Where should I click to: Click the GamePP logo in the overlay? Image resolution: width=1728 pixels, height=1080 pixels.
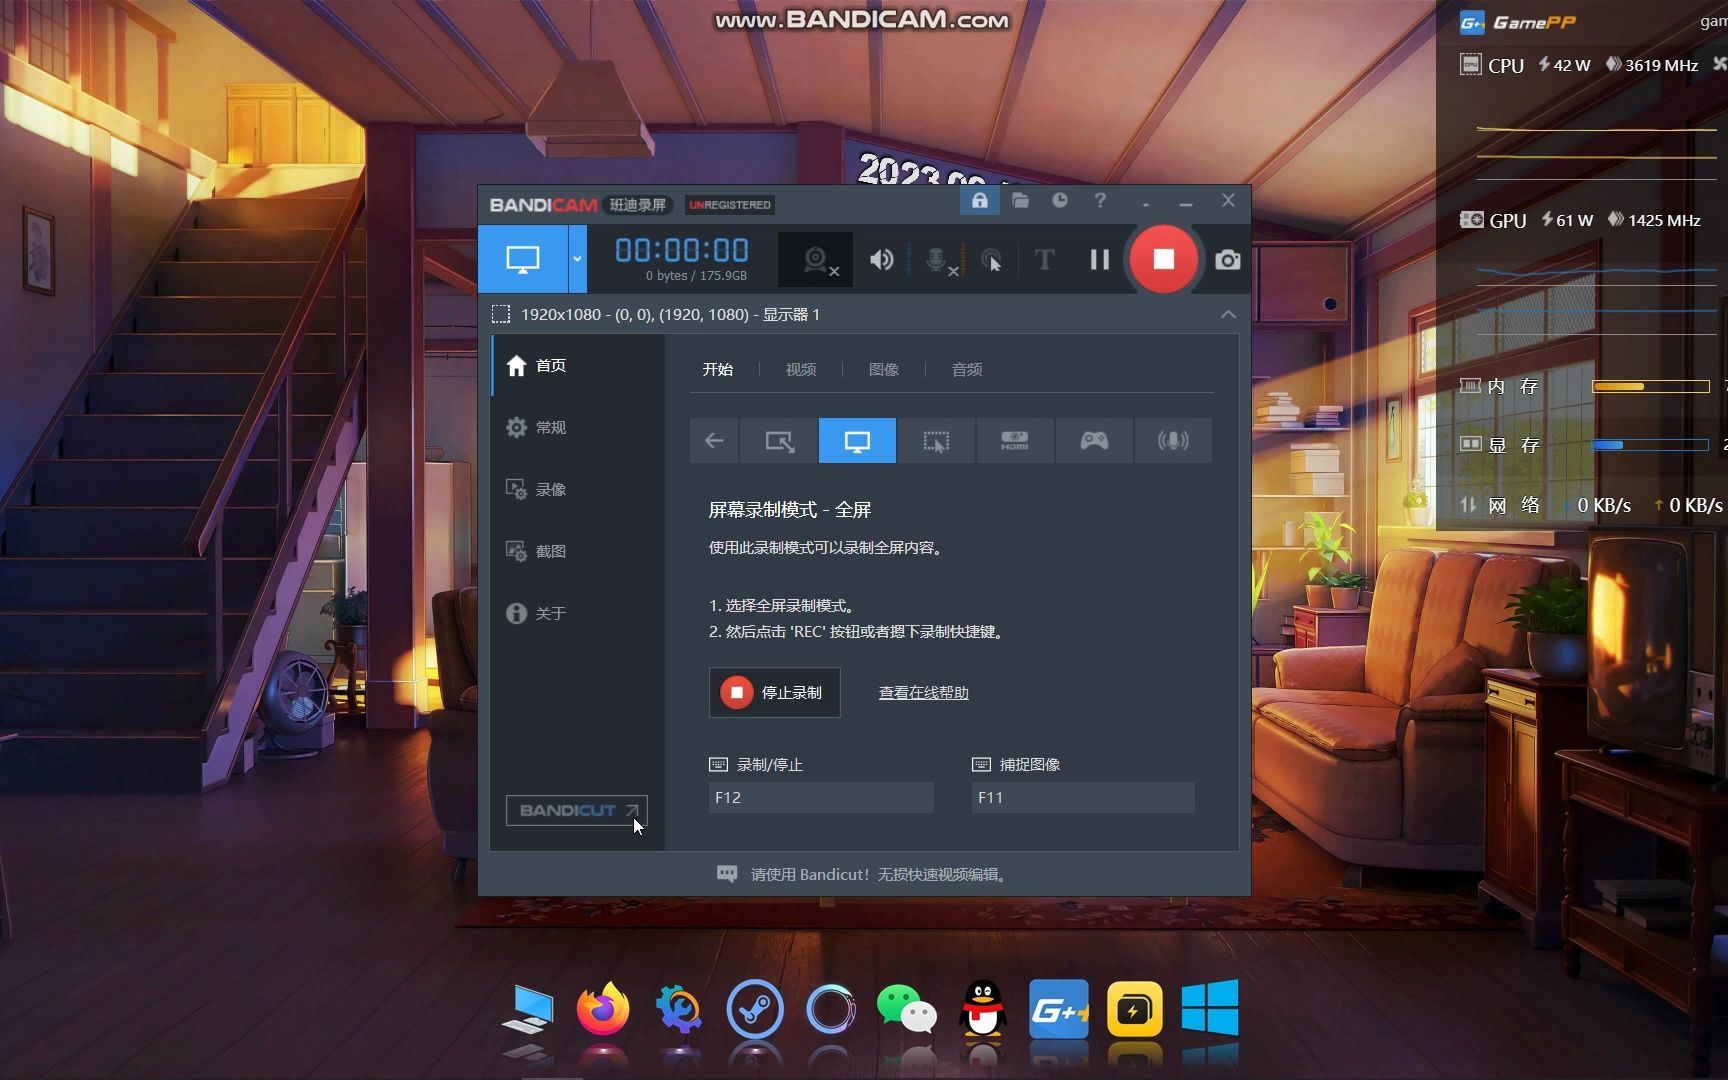click(x=1517, y=22)
